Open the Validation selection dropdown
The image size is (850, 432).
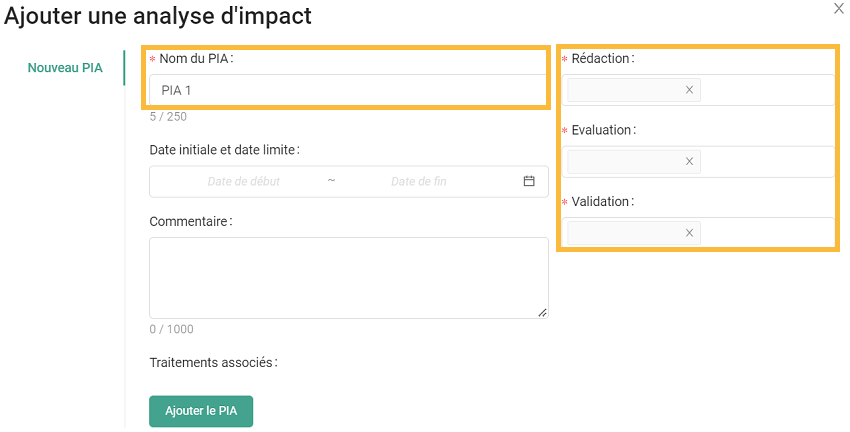click(766, 233)
